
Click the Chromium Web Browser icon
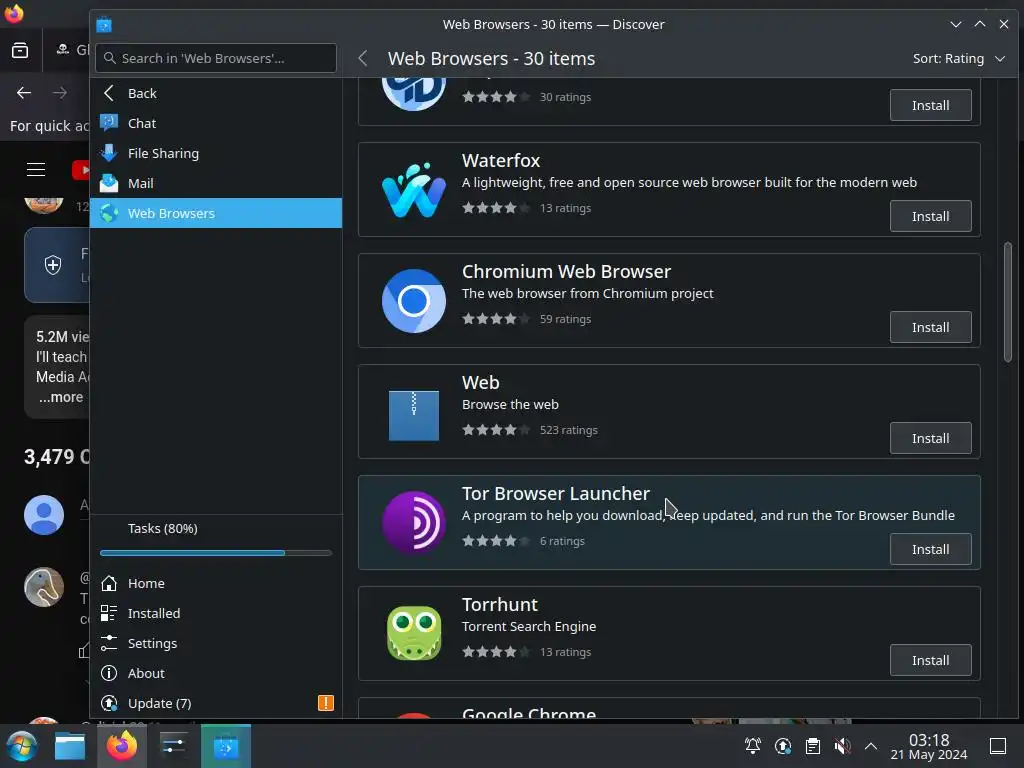point(414,301)
